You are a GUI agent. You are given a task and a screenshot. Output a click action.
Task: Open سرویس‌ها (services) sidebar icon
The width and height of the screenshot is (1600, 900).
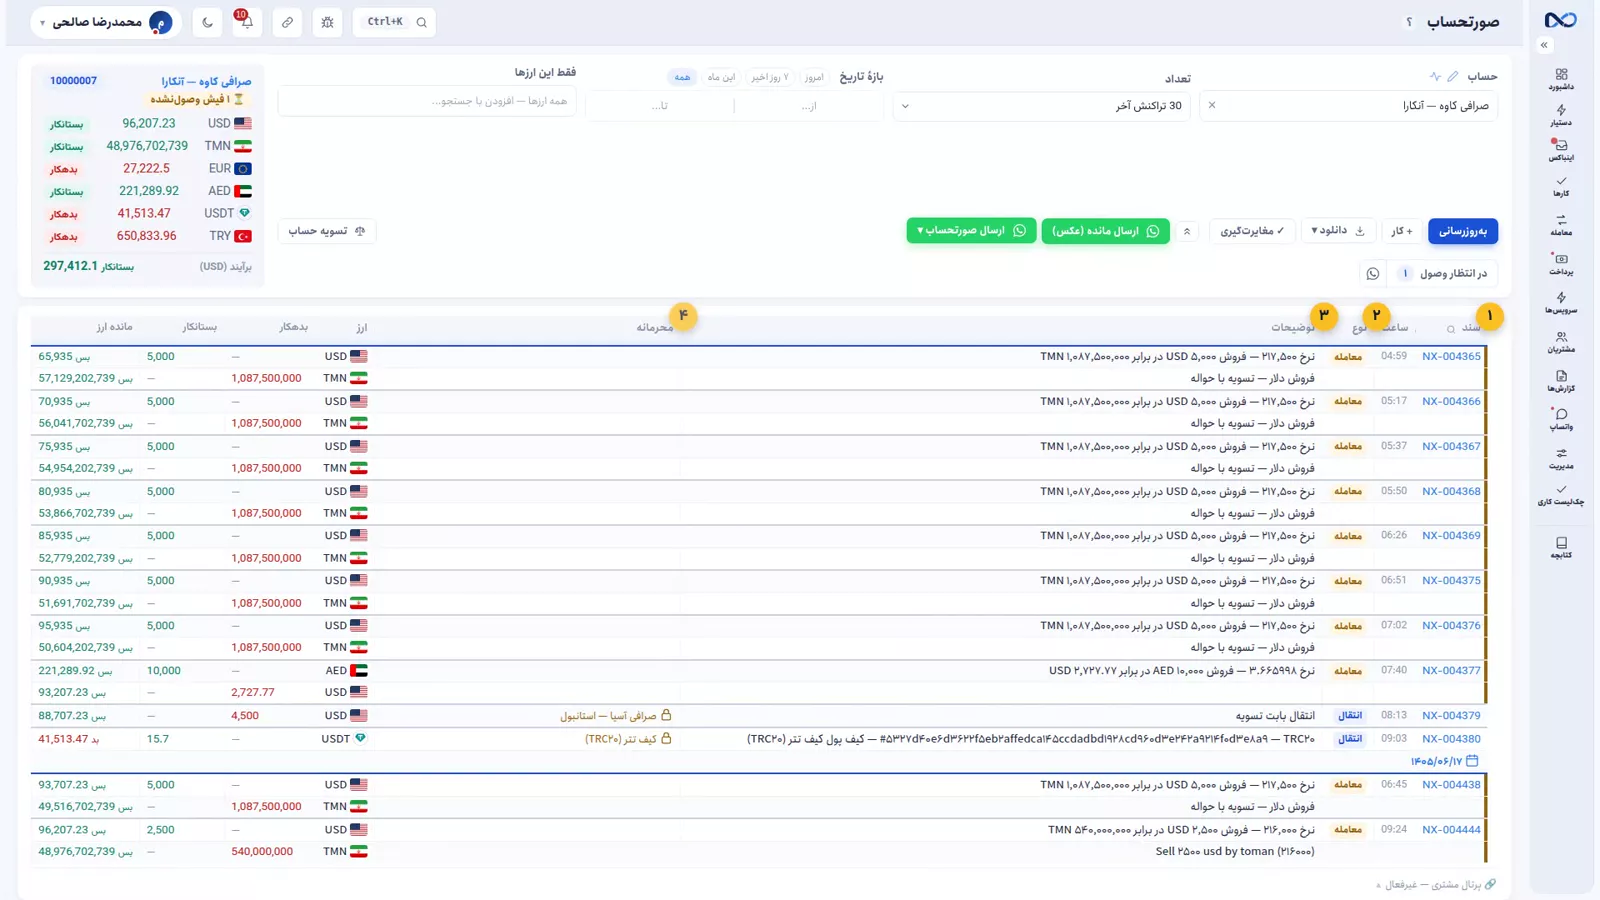click(1561, 303)
